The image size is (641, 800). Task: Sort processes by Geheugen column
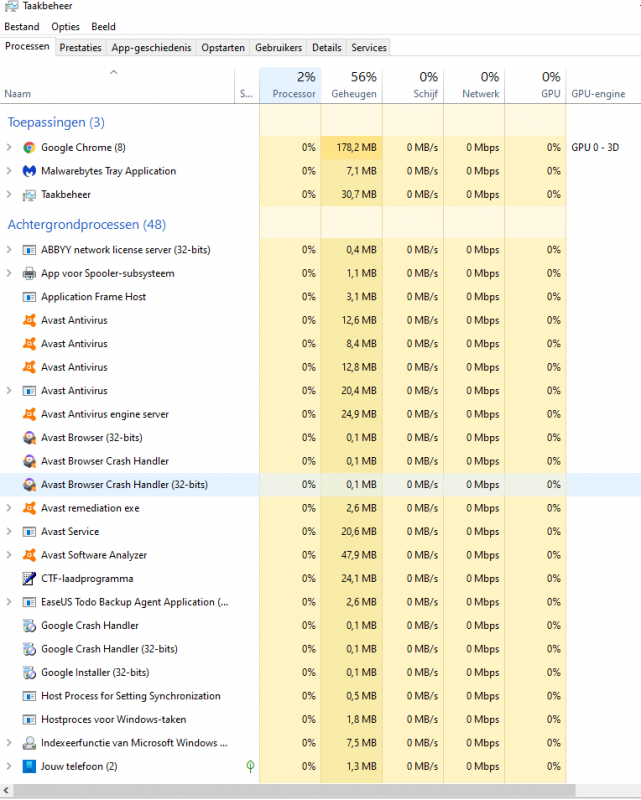(352, 85)
